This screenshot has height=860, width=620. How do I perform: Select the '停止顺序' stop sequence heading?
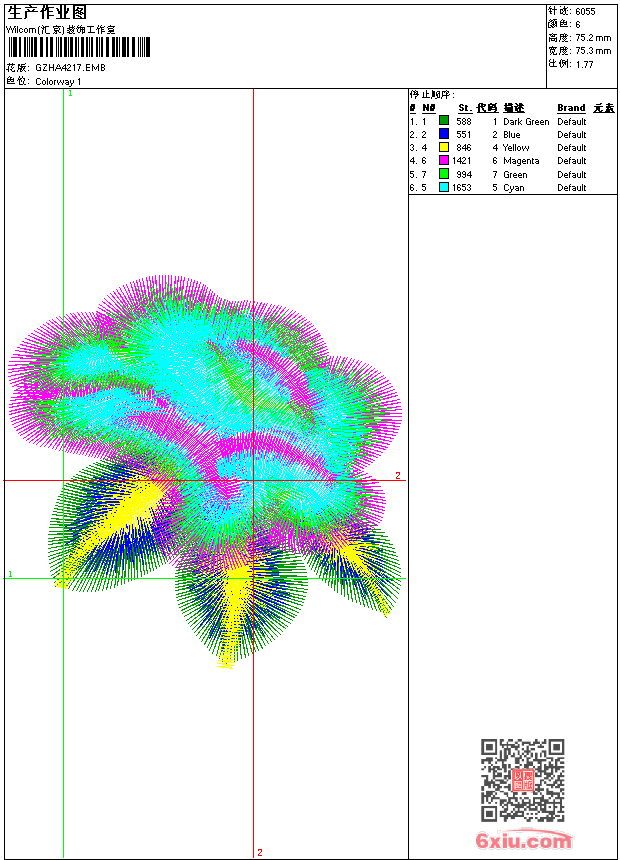pyautogui.click(x=432, y=94)
